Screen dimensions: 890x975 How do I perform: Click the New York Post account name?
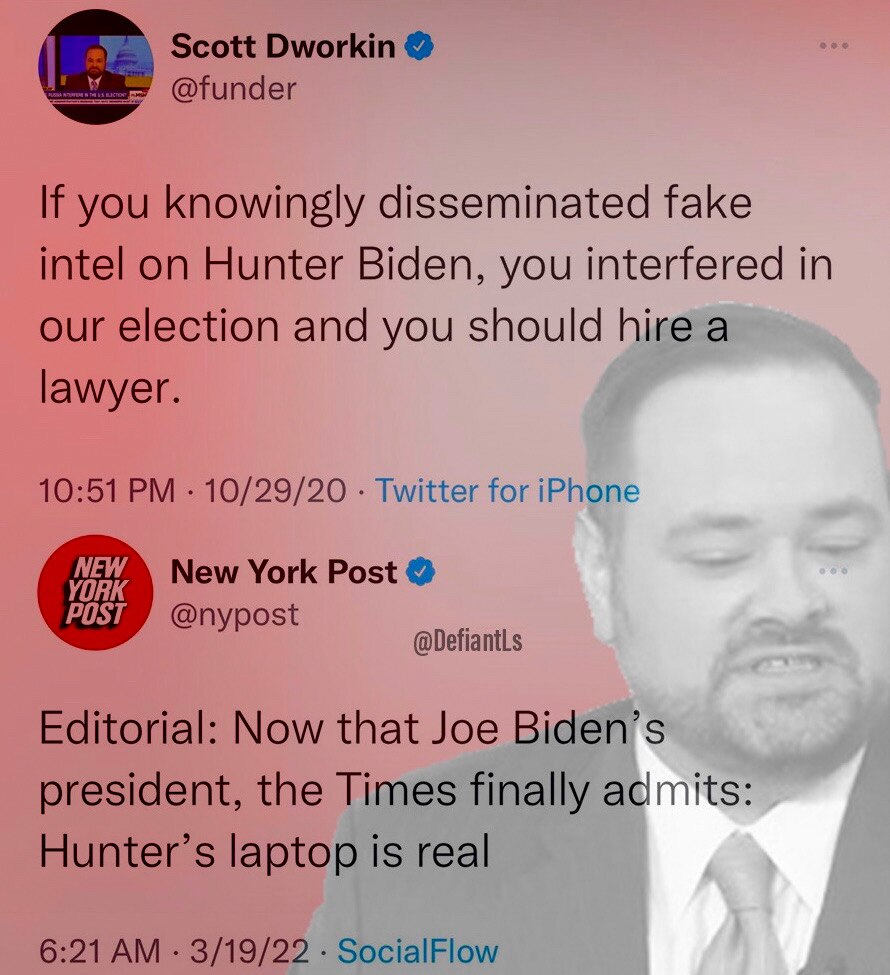pyautogui.click(x=284, y=571)
